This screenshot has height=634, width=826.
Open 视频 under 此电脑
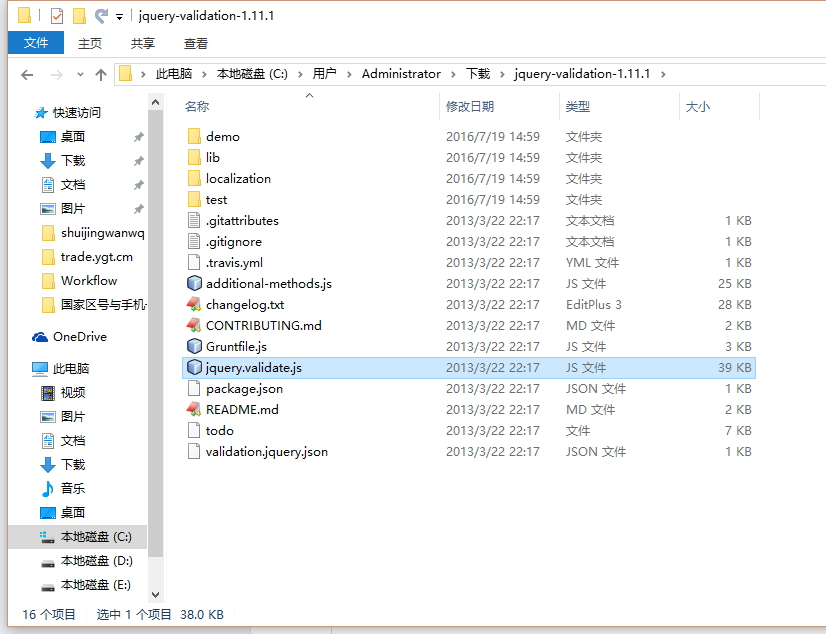[x=72, y=392]
